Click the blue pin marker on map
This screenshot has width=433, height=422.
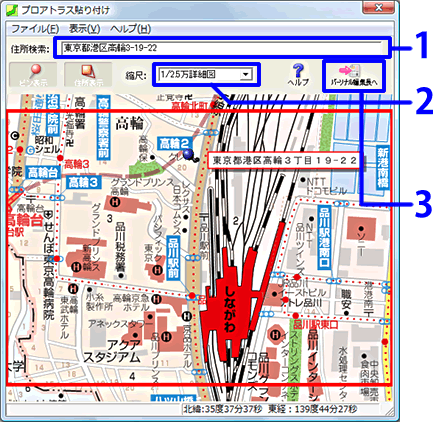pos(189,154)
